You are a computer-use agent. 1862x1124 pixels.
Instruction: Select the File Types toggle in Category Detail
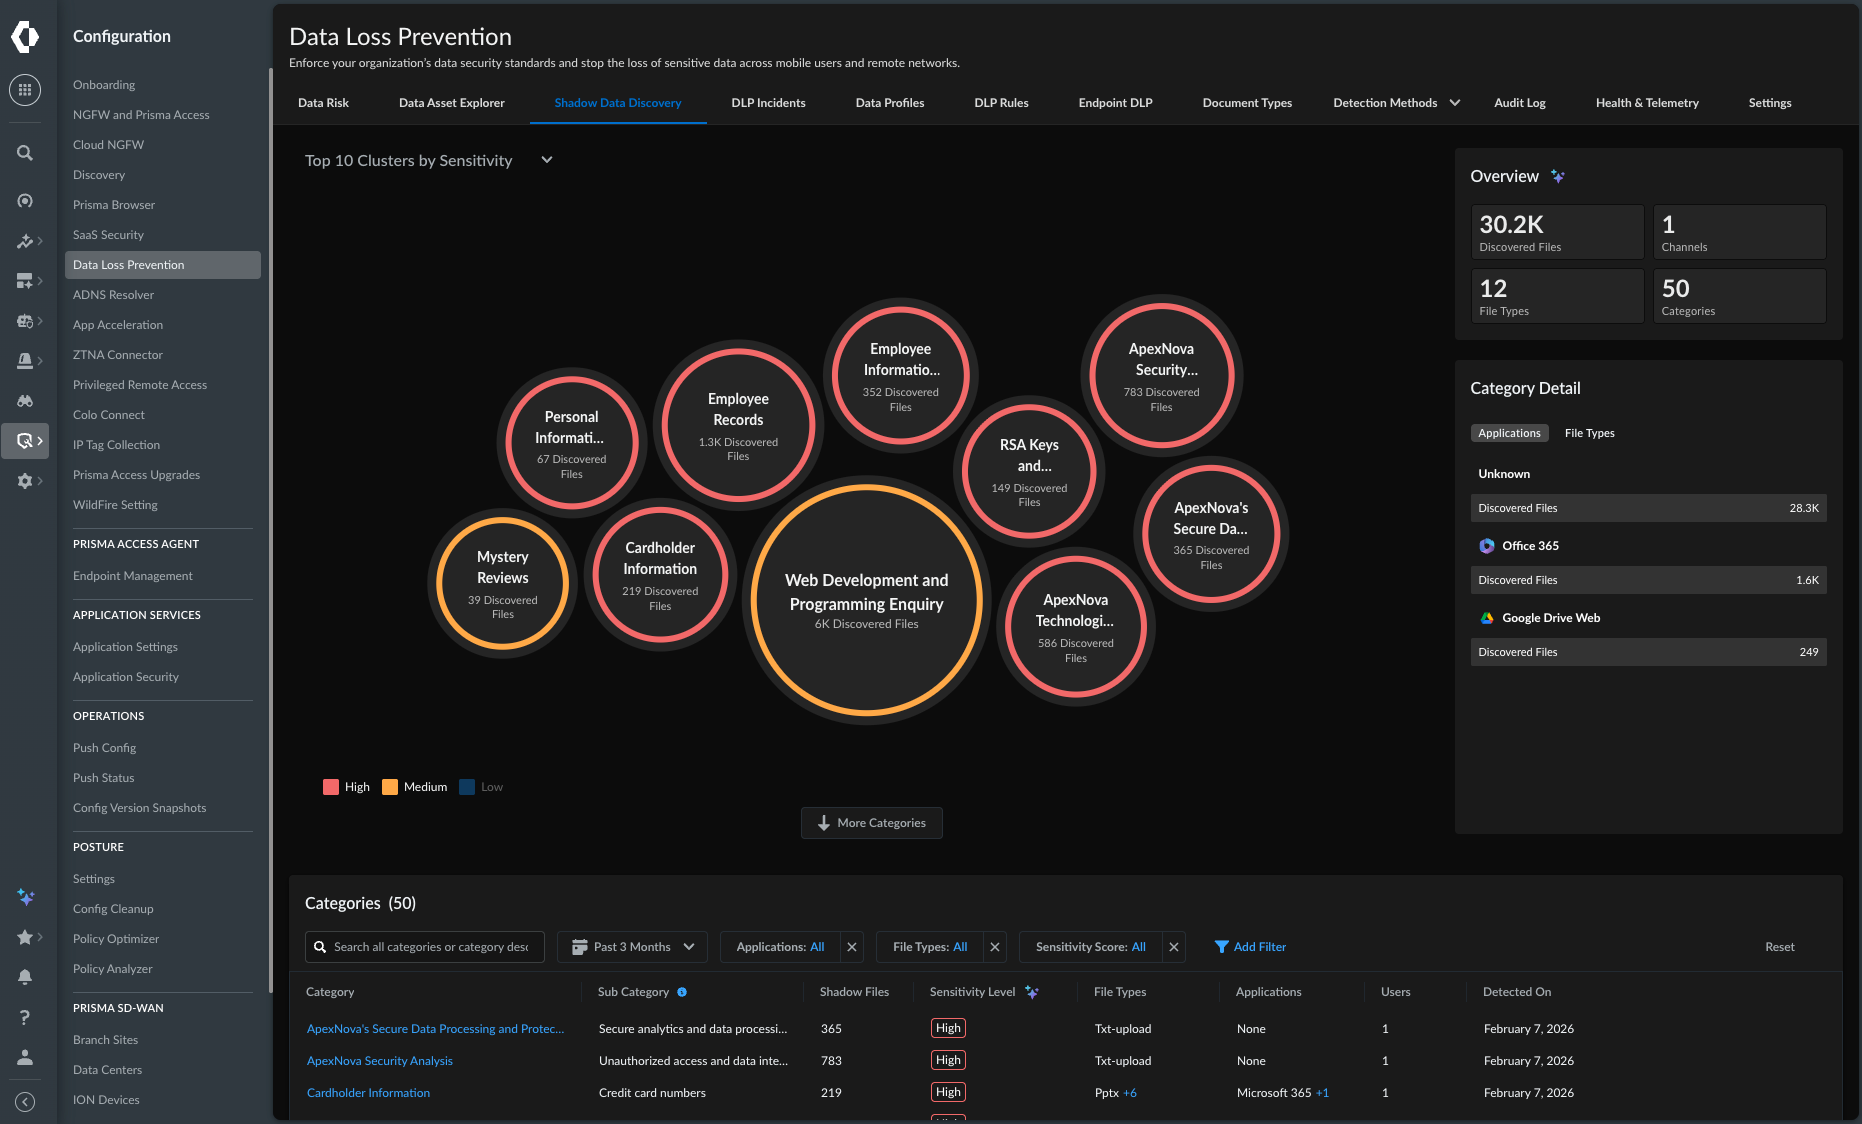coord(1590,433)
